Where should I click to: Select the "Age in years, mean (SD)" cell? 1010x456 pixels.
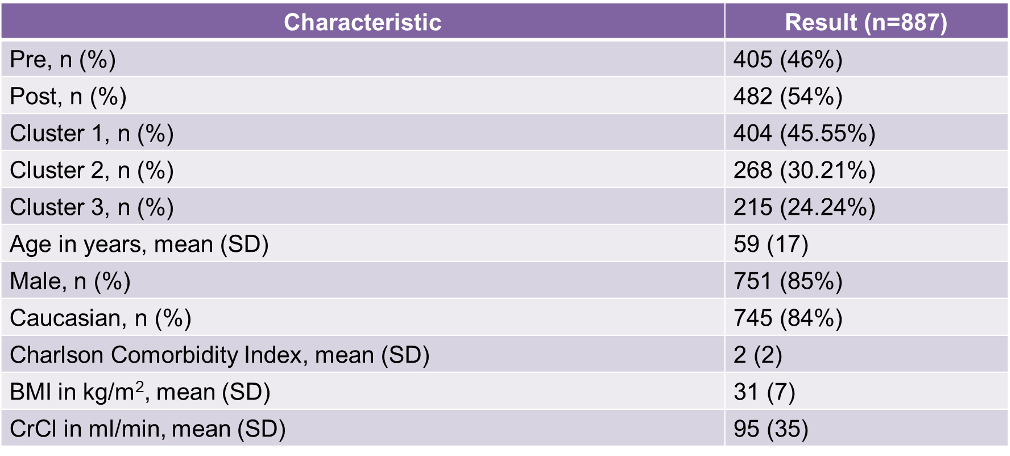[126, 244]
